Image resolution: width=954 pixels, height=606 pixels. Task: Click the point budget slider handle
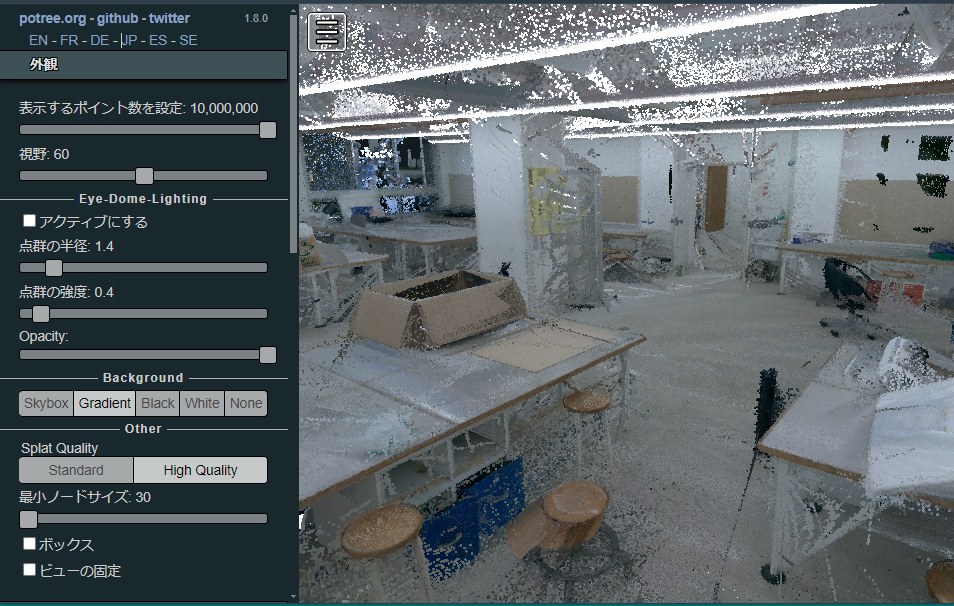(268, 130)
